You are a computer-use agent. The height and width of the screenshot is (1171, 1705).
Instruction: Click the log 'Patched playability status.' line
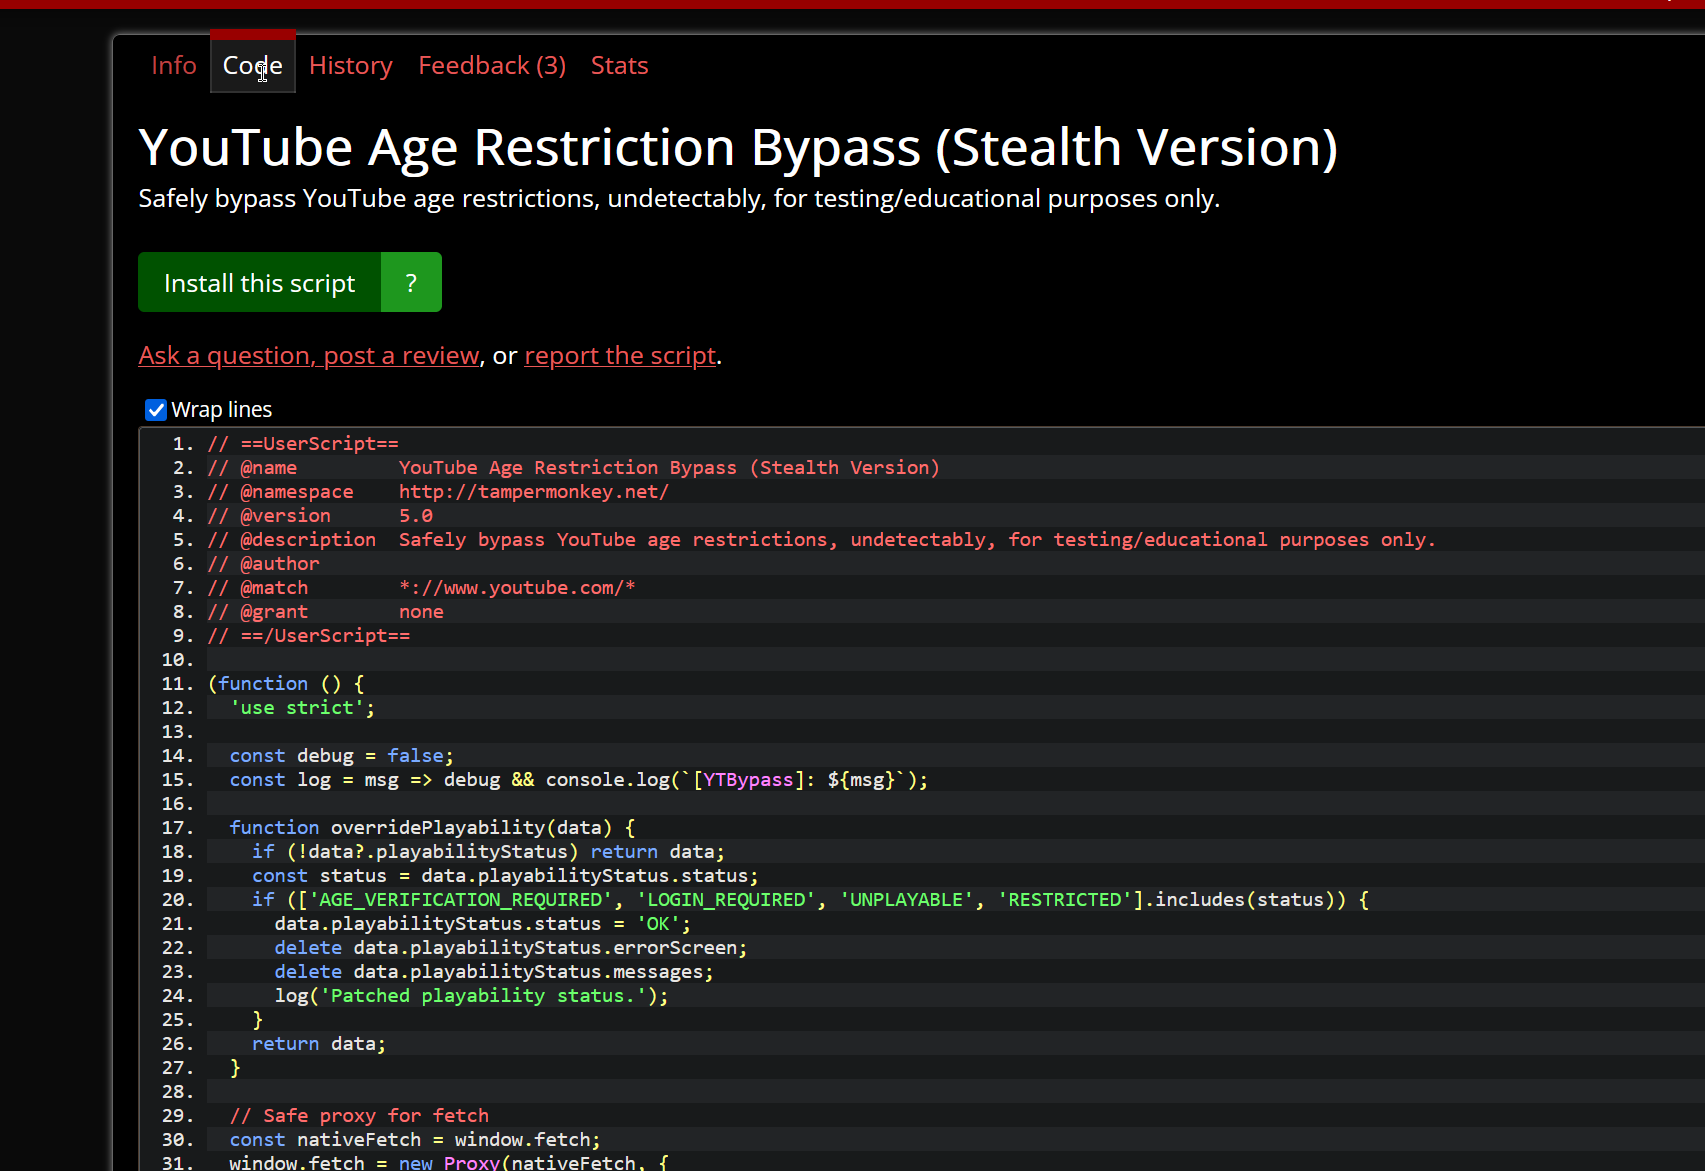471,996
